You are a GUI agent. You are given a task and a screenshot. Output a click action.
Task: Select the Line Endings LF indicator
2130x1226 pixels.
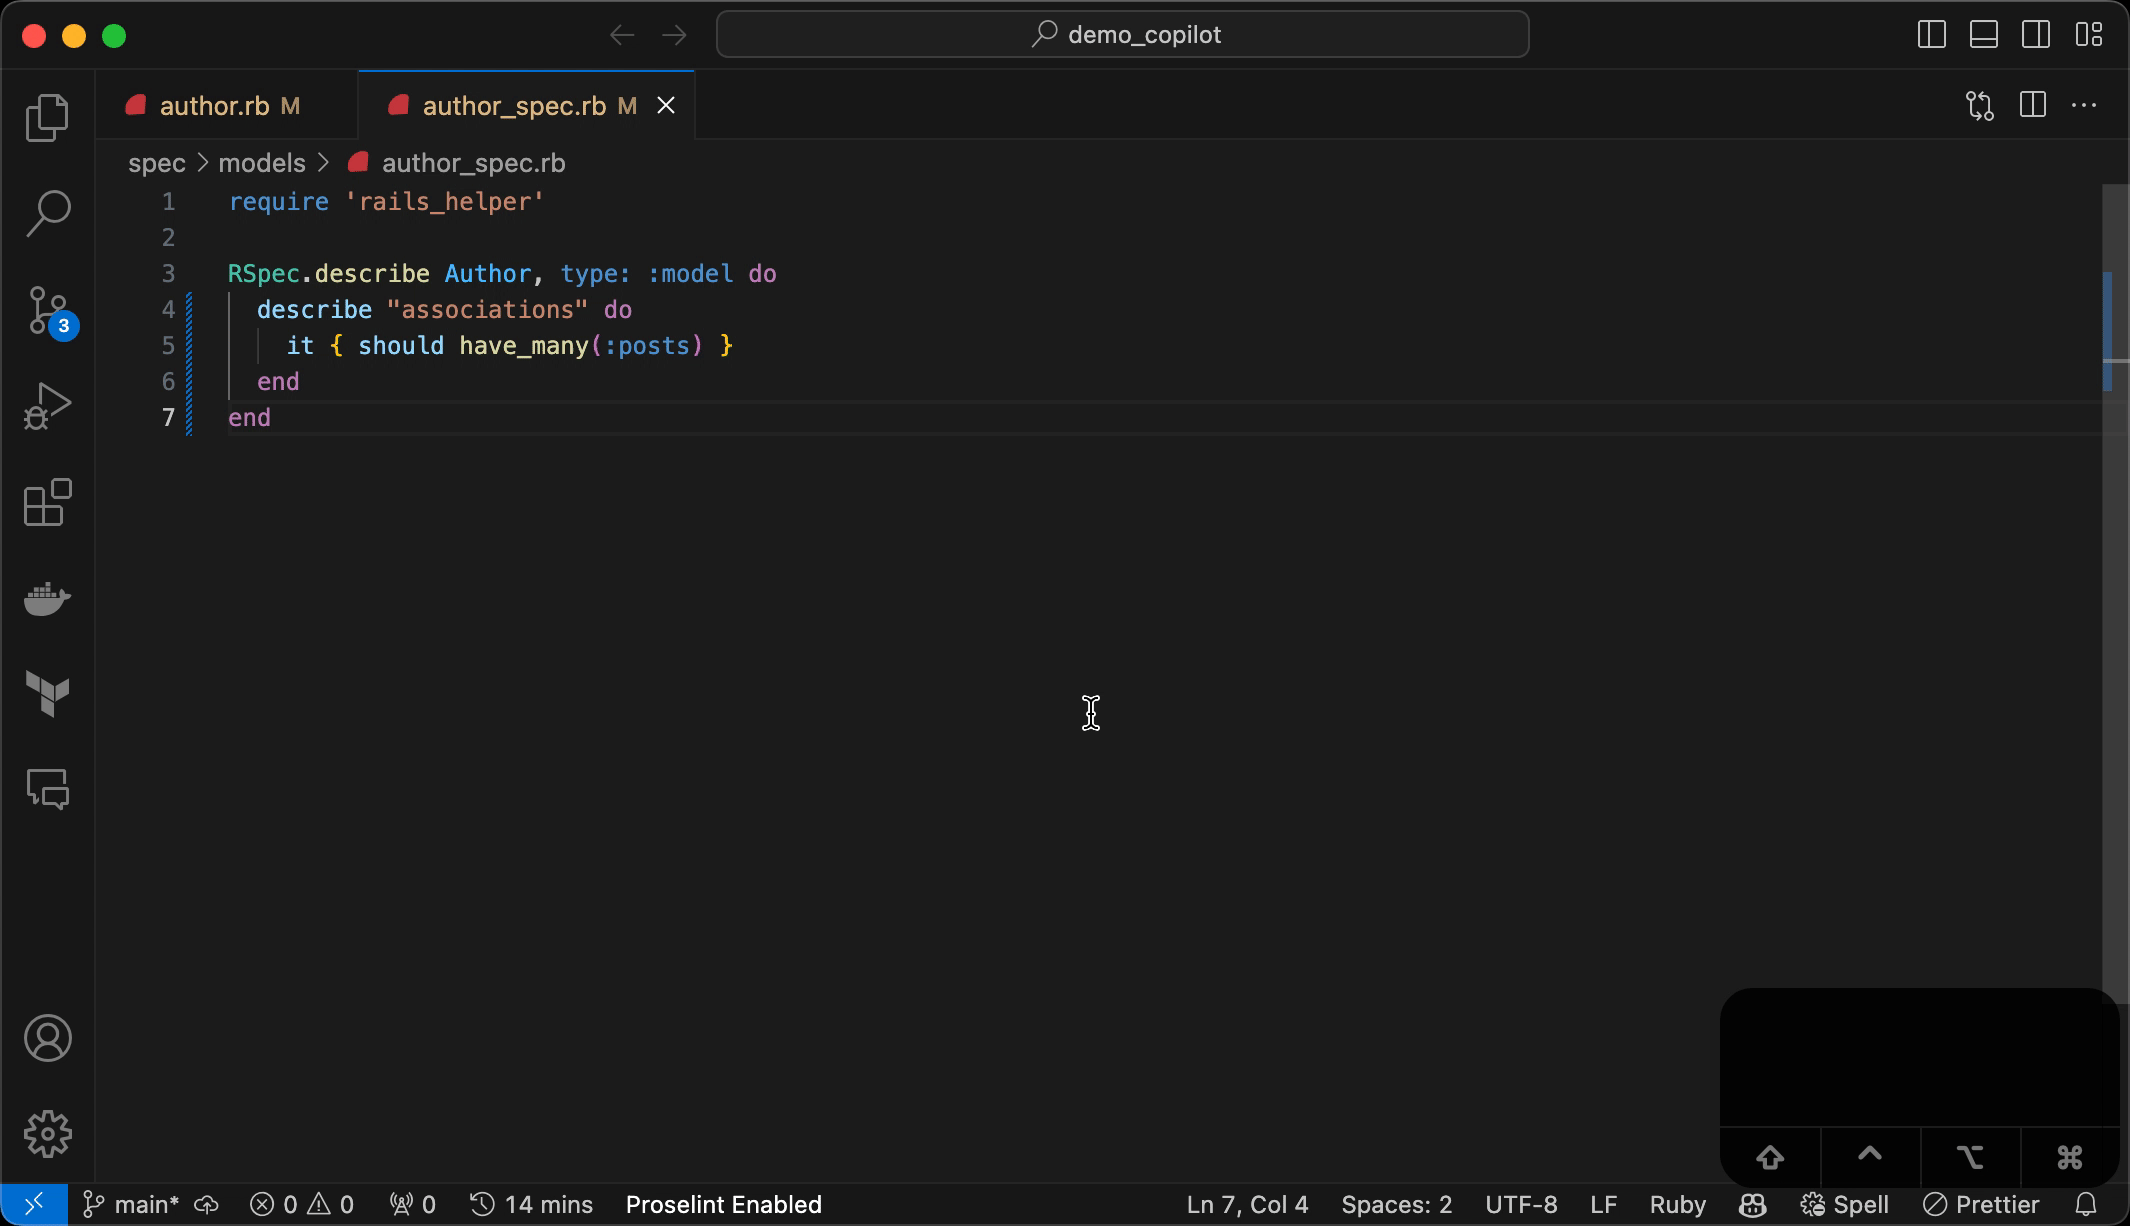[1600, 1204]
